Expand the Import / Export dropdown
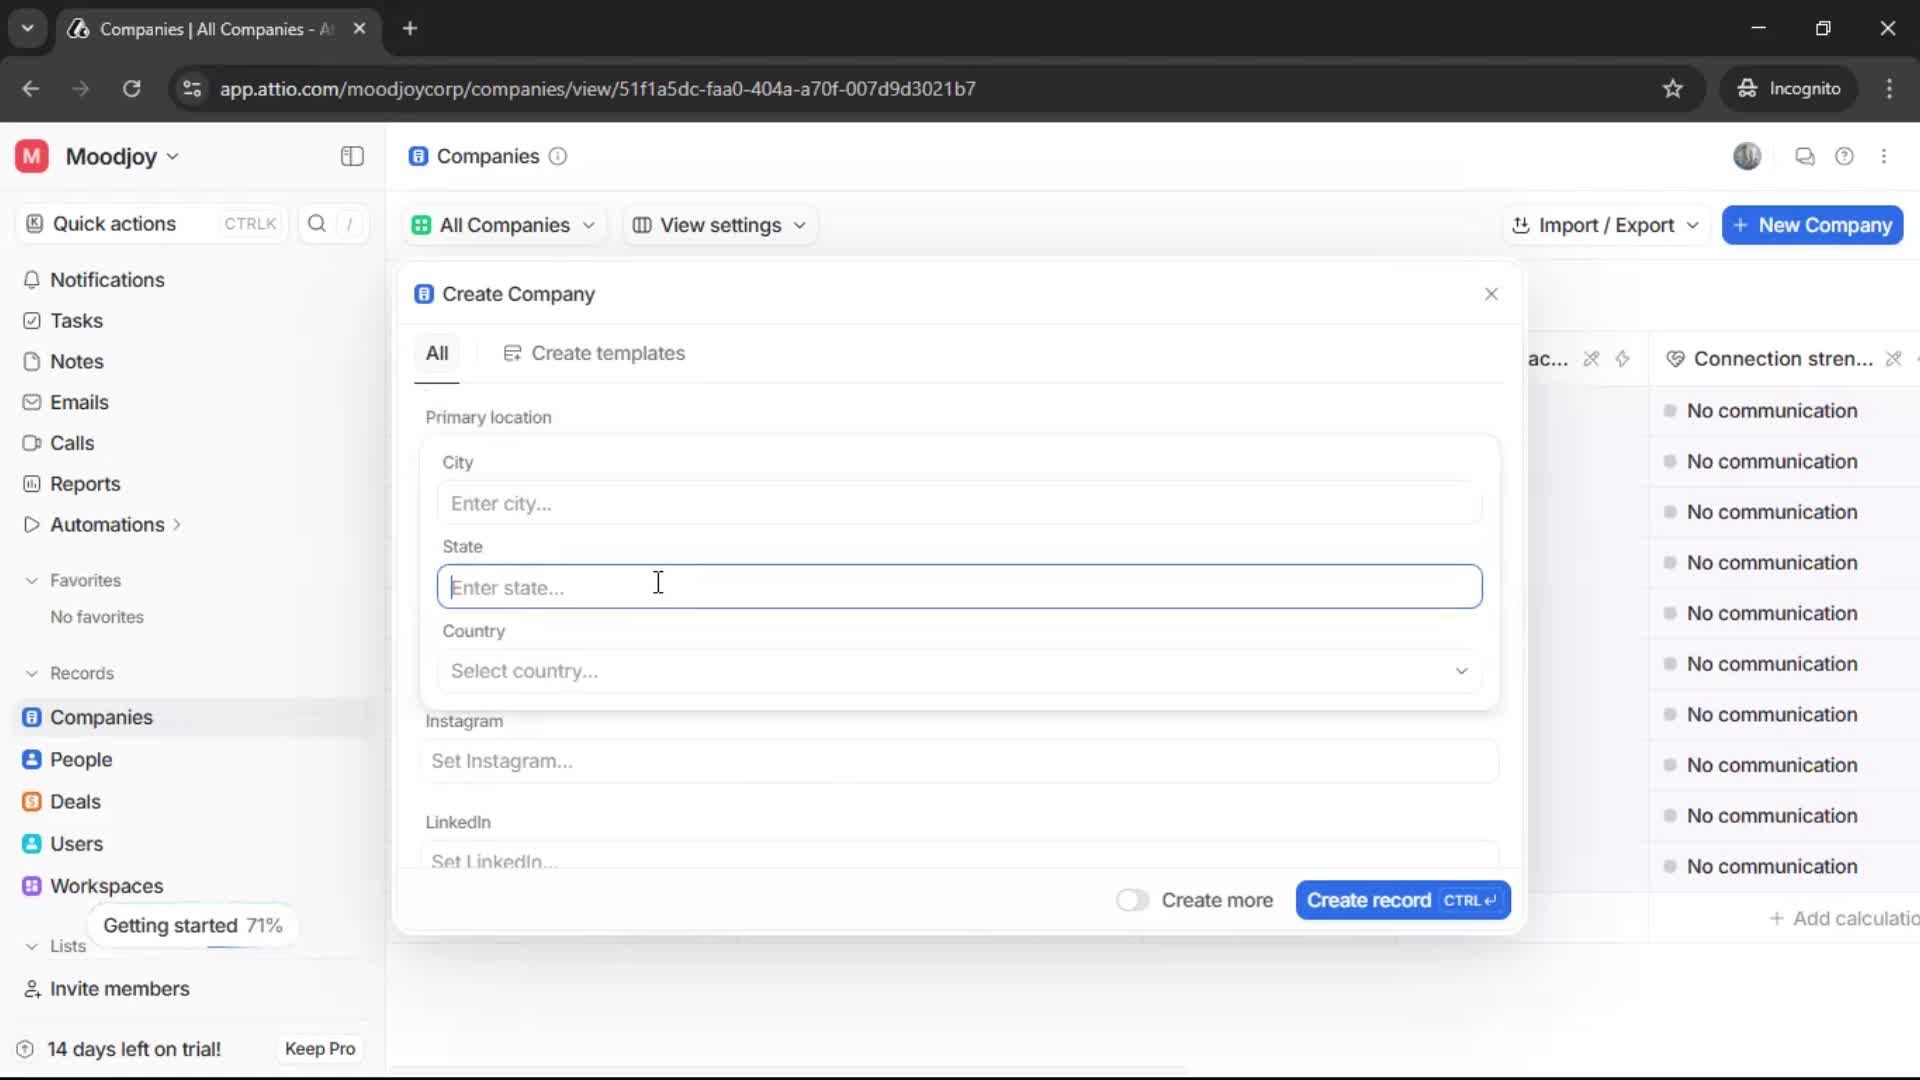 (1604, 225)
